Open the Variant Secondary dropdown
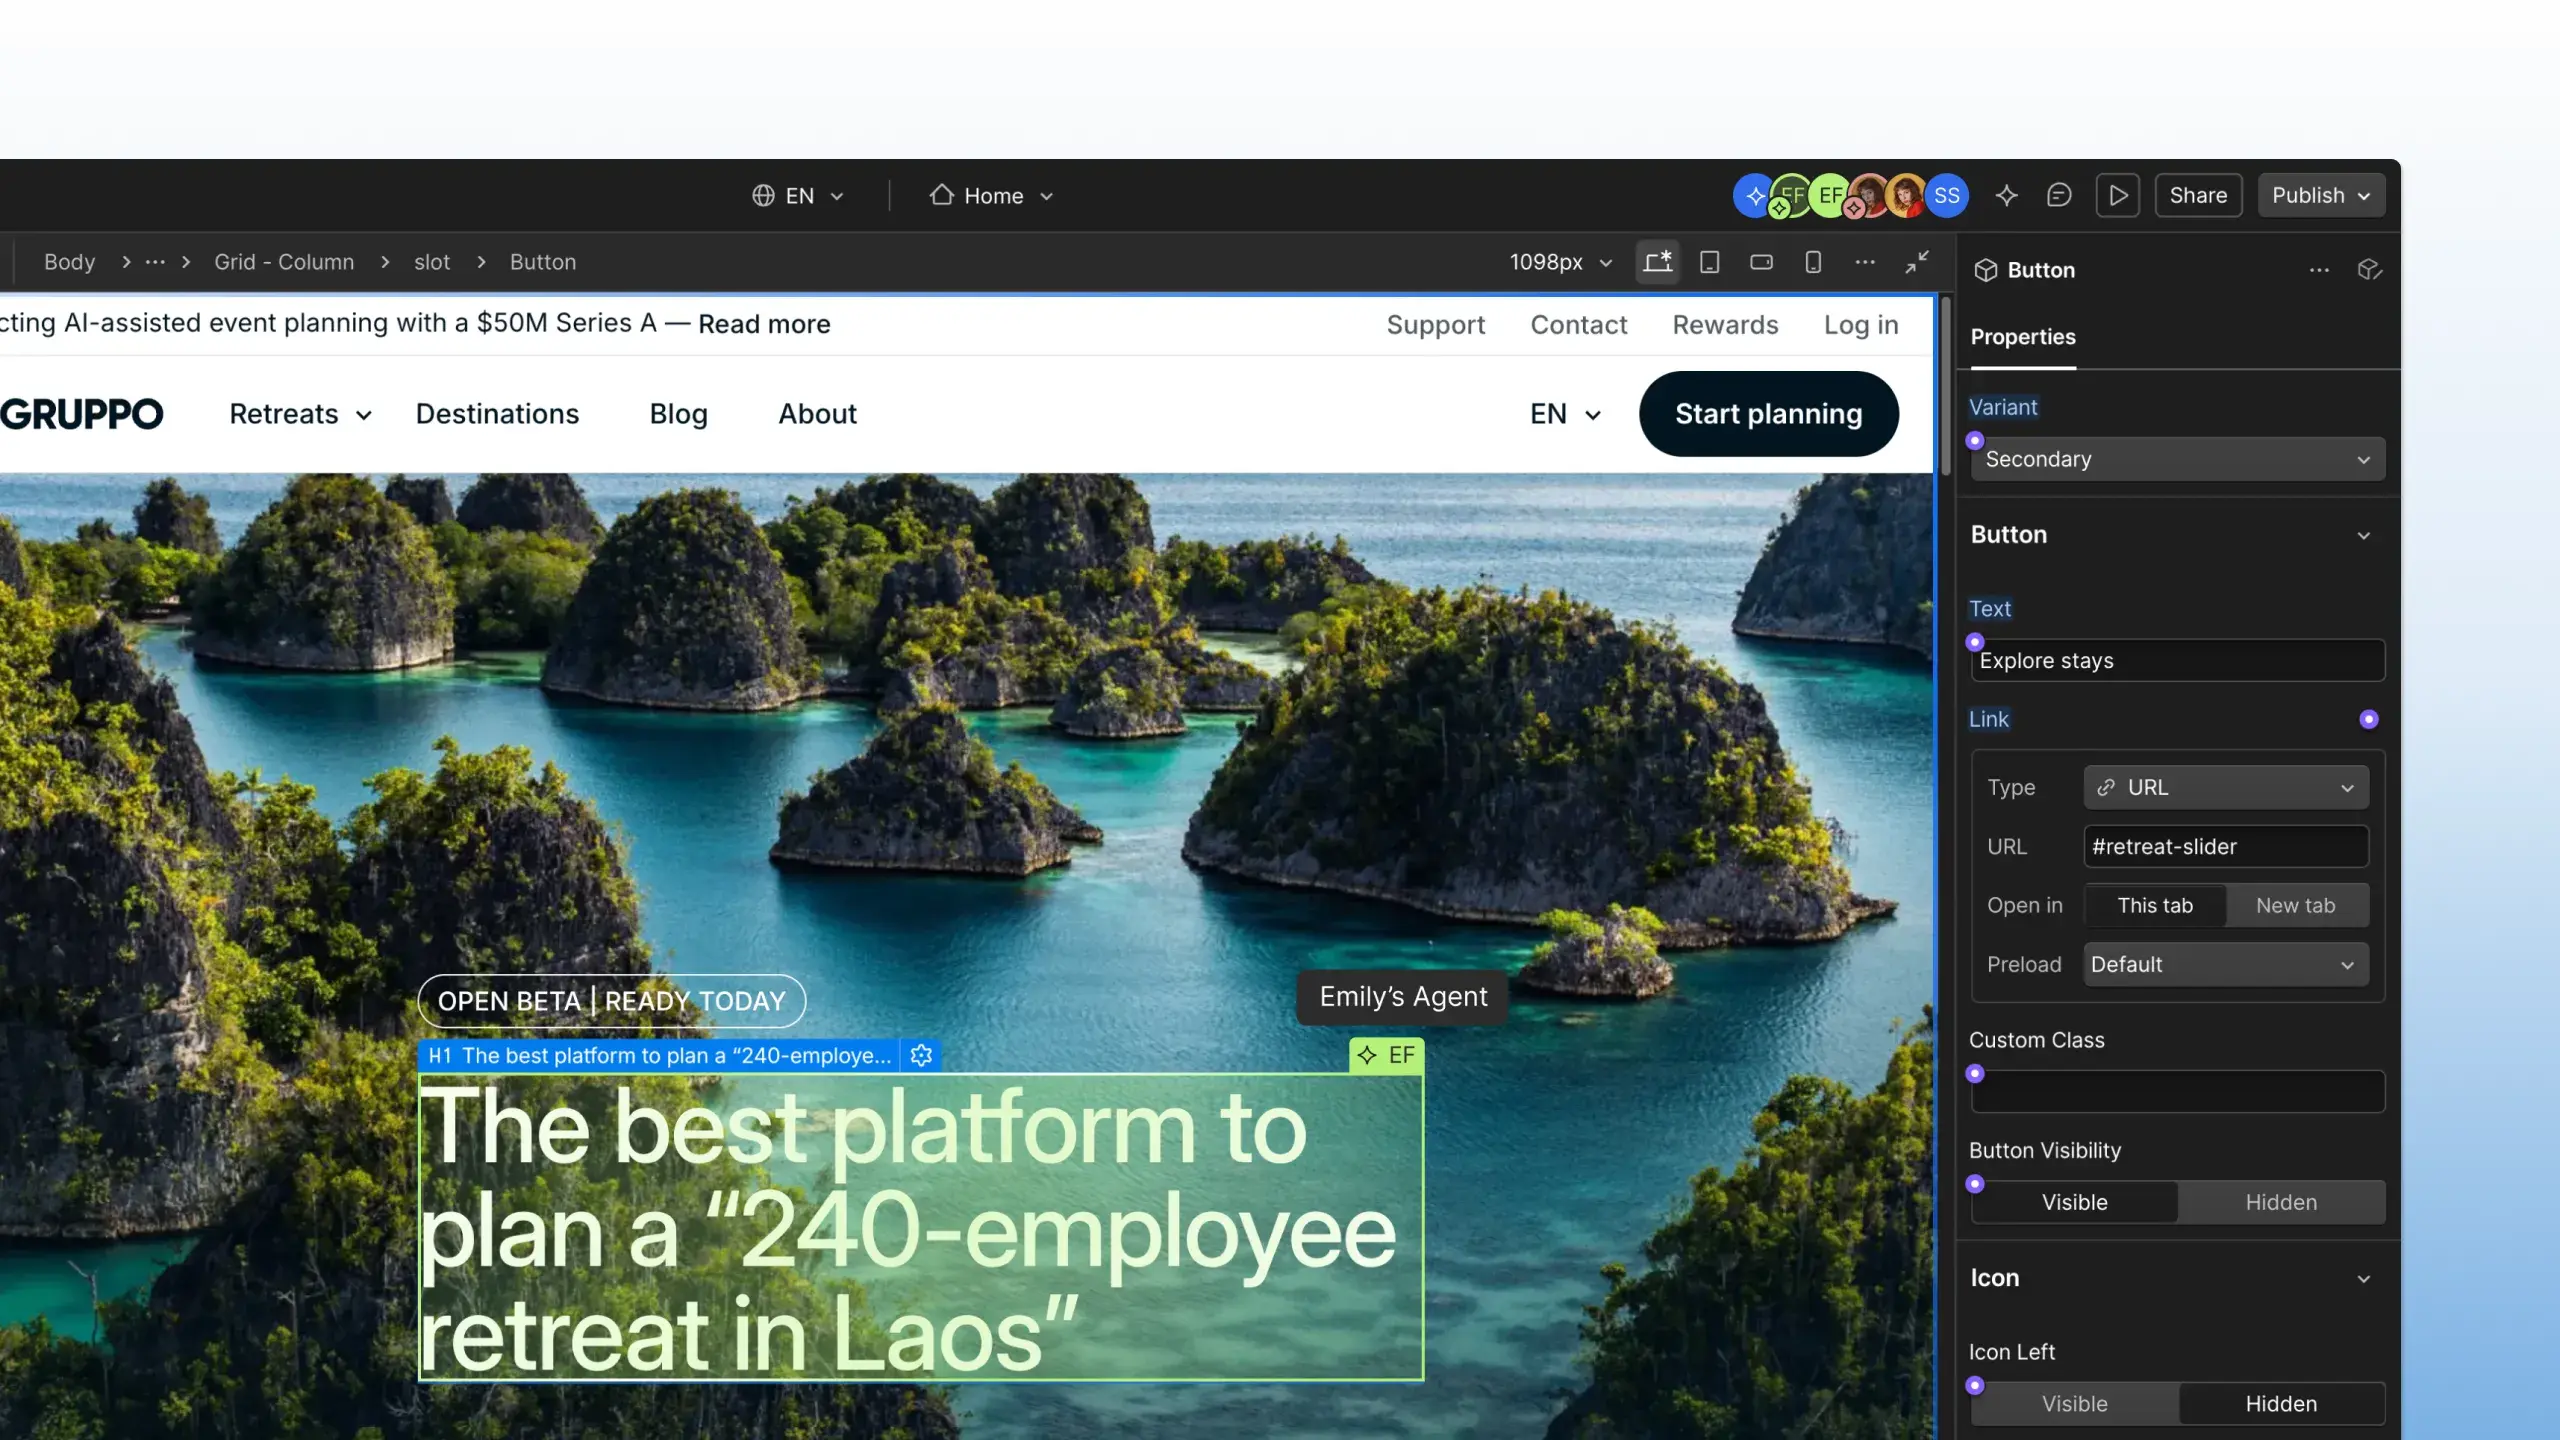The height and width of the screenshot is (1440, 2560). 2177,459
